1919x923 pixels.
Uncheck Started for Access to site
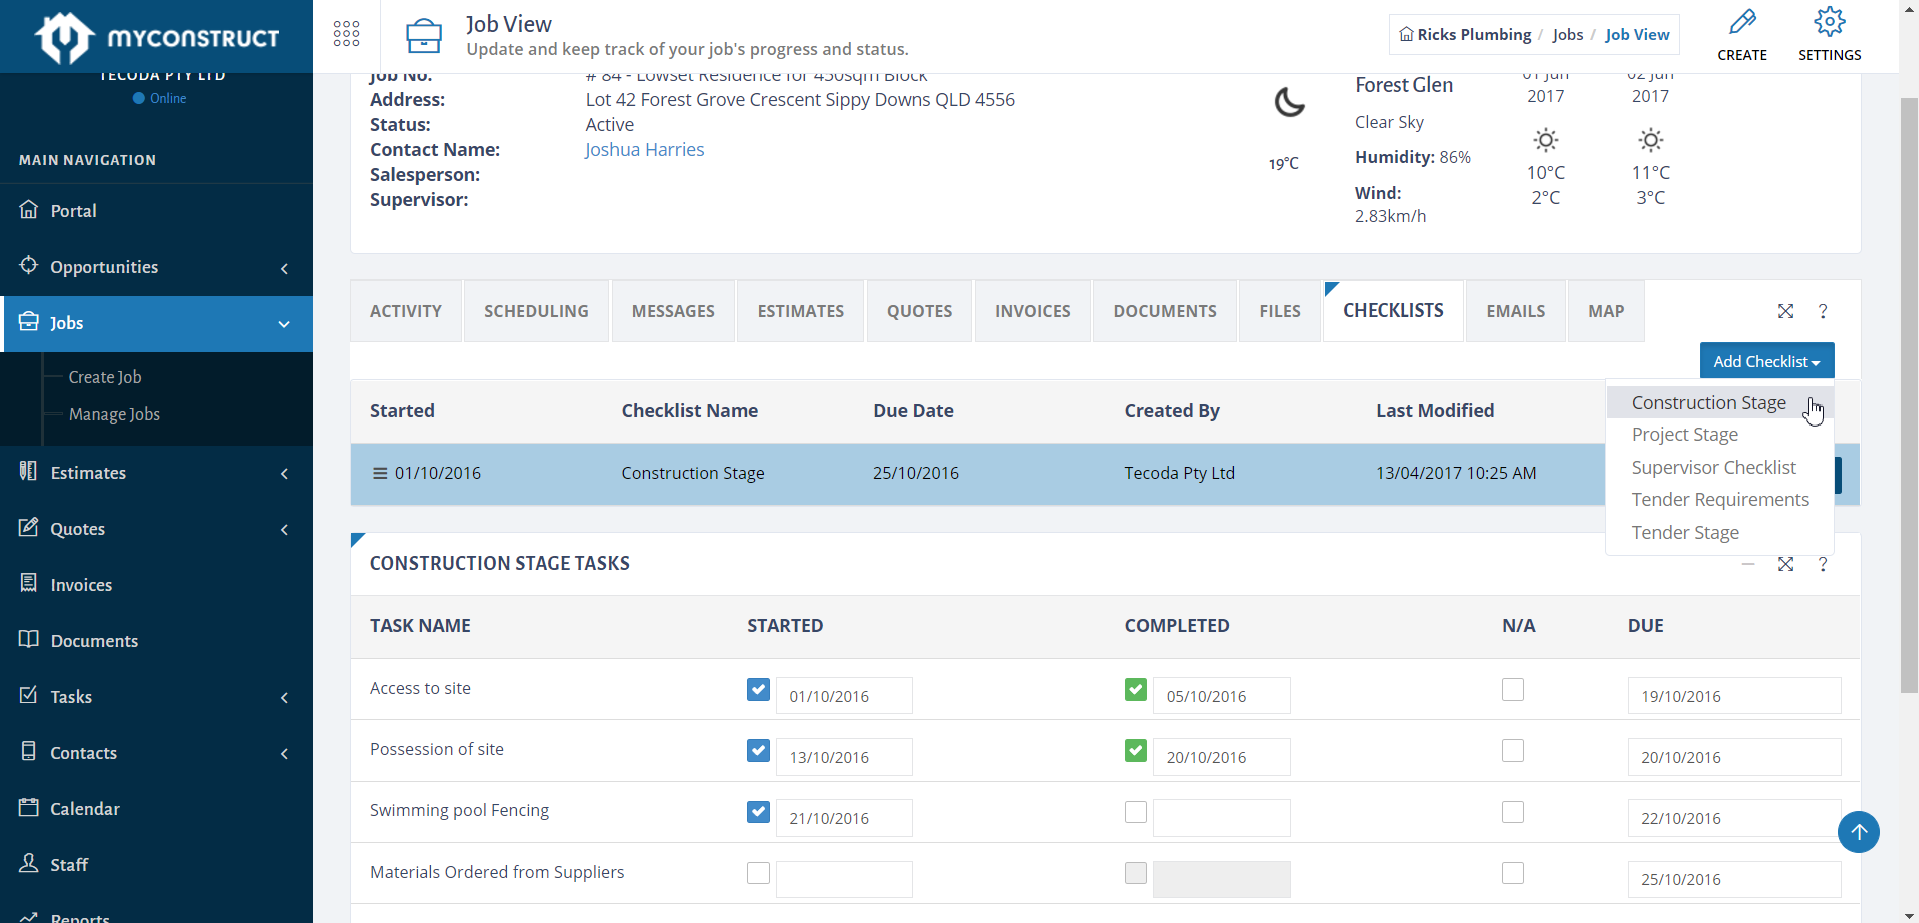[758, 690]
